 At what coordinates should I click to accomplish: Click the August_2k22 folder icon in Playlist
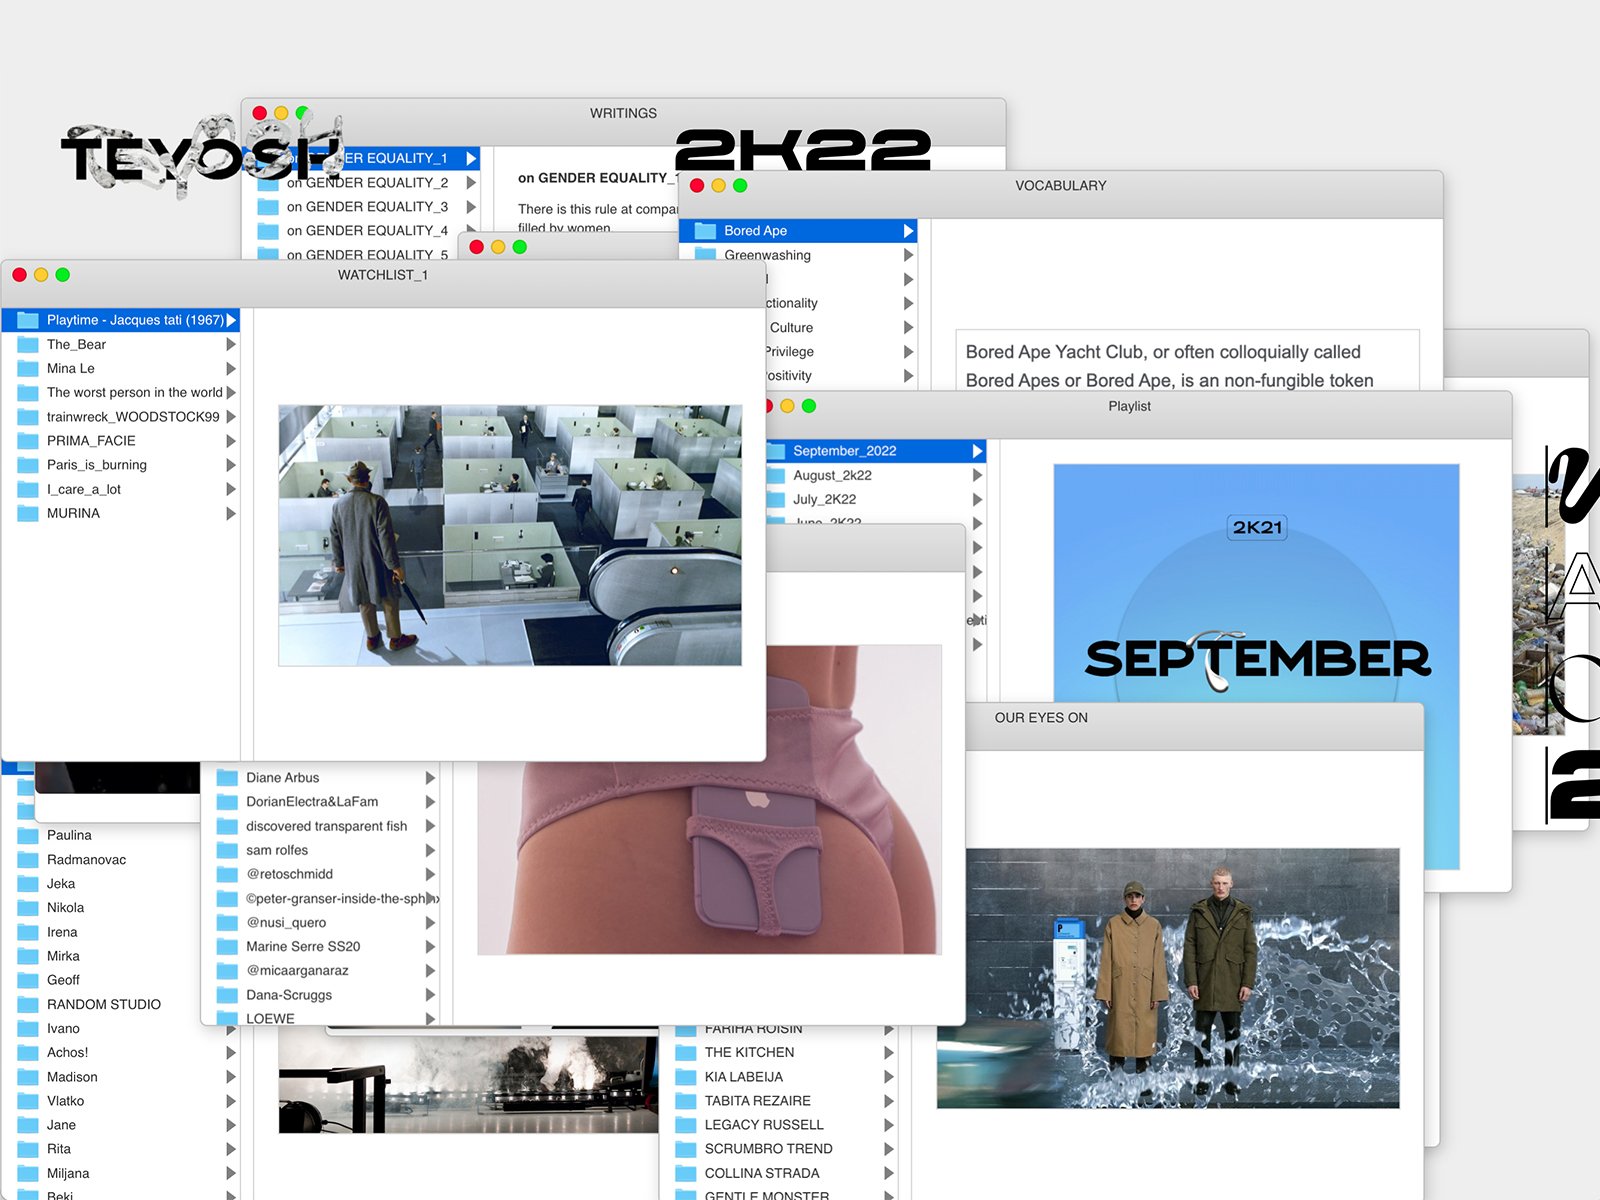[776, 476]
